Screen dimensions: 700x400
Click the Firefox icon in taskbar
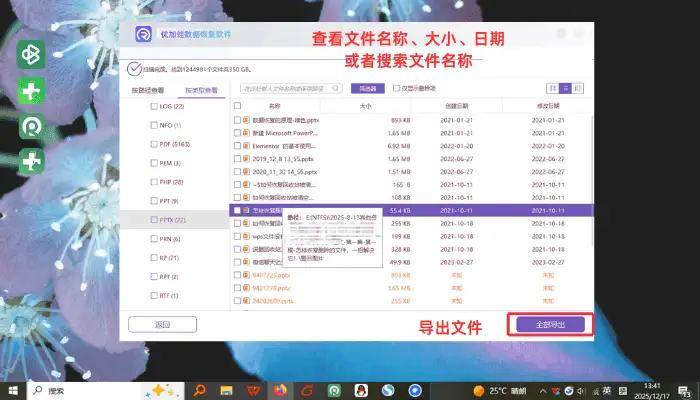pyautogui.click(x=281, y=389)
